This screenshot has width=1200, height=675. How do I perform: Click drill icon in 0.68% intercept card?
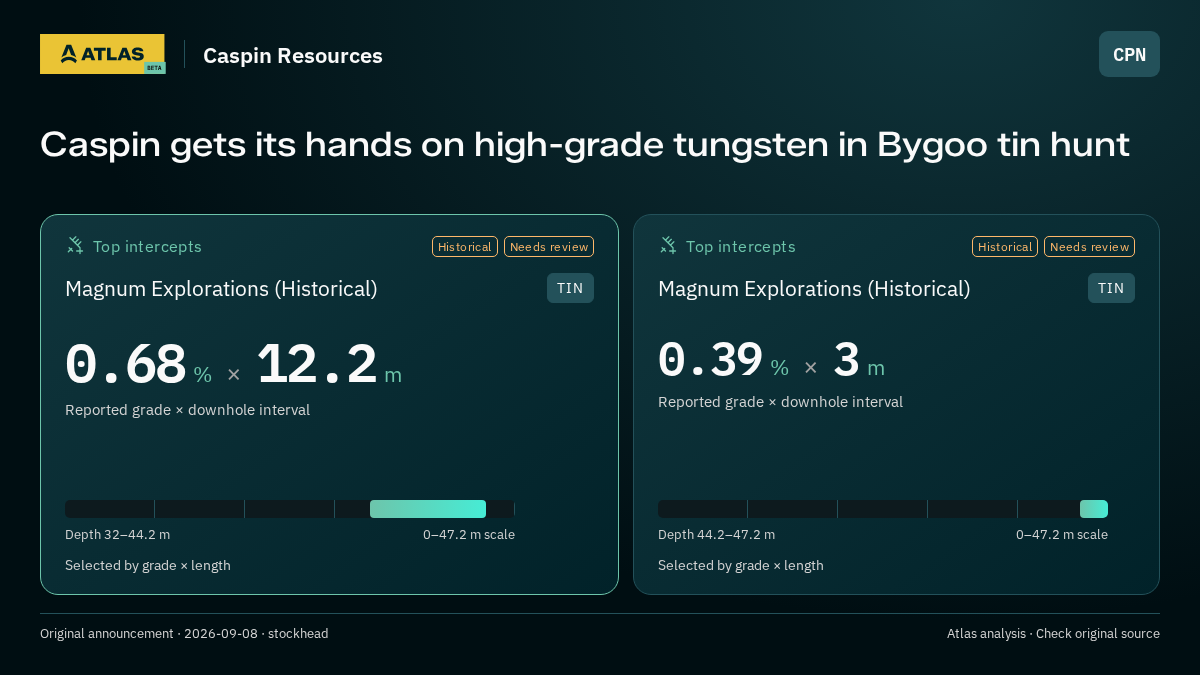pos(75,245)
